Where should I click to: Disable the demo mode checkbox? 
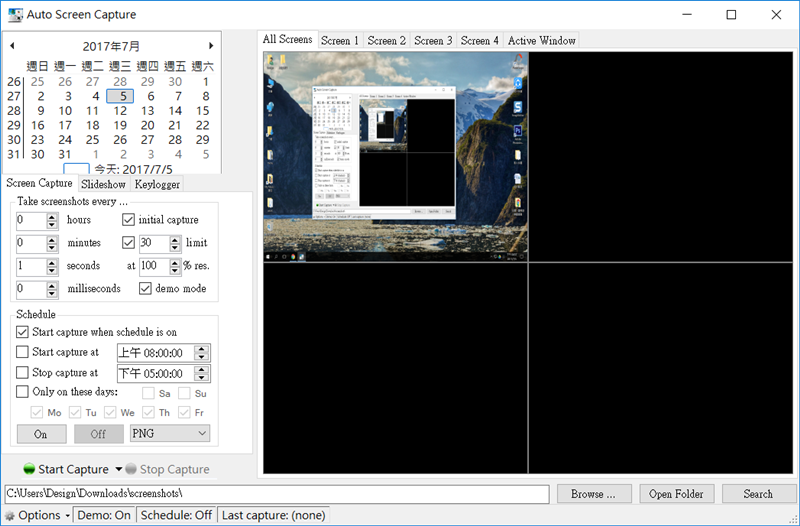pyautogui.click(x=145, y=289)
